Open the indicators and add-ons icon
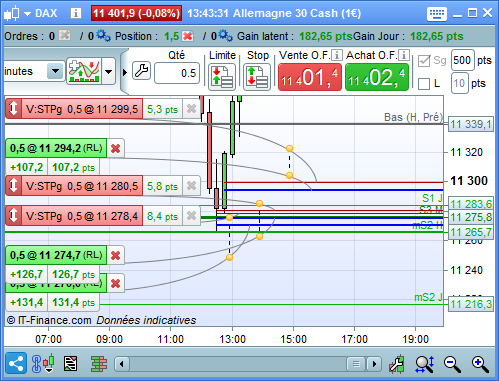The image size is (499, 381). (84, 71)
